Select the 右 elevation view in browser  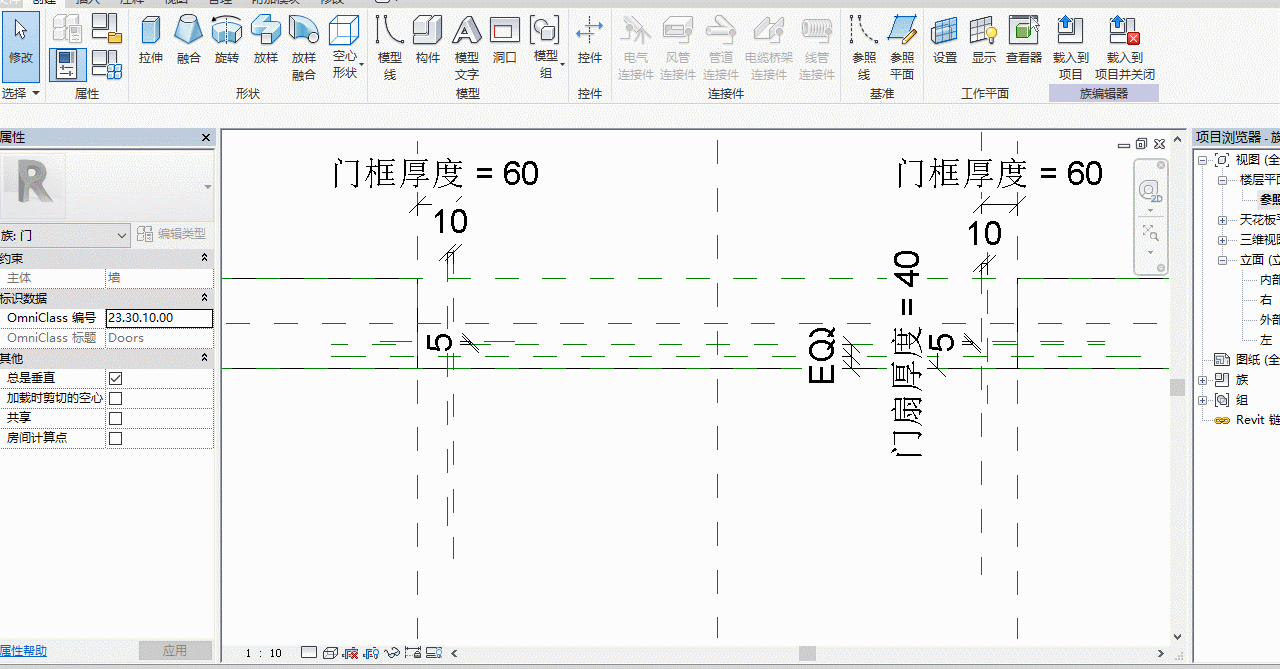[1266, 300]
